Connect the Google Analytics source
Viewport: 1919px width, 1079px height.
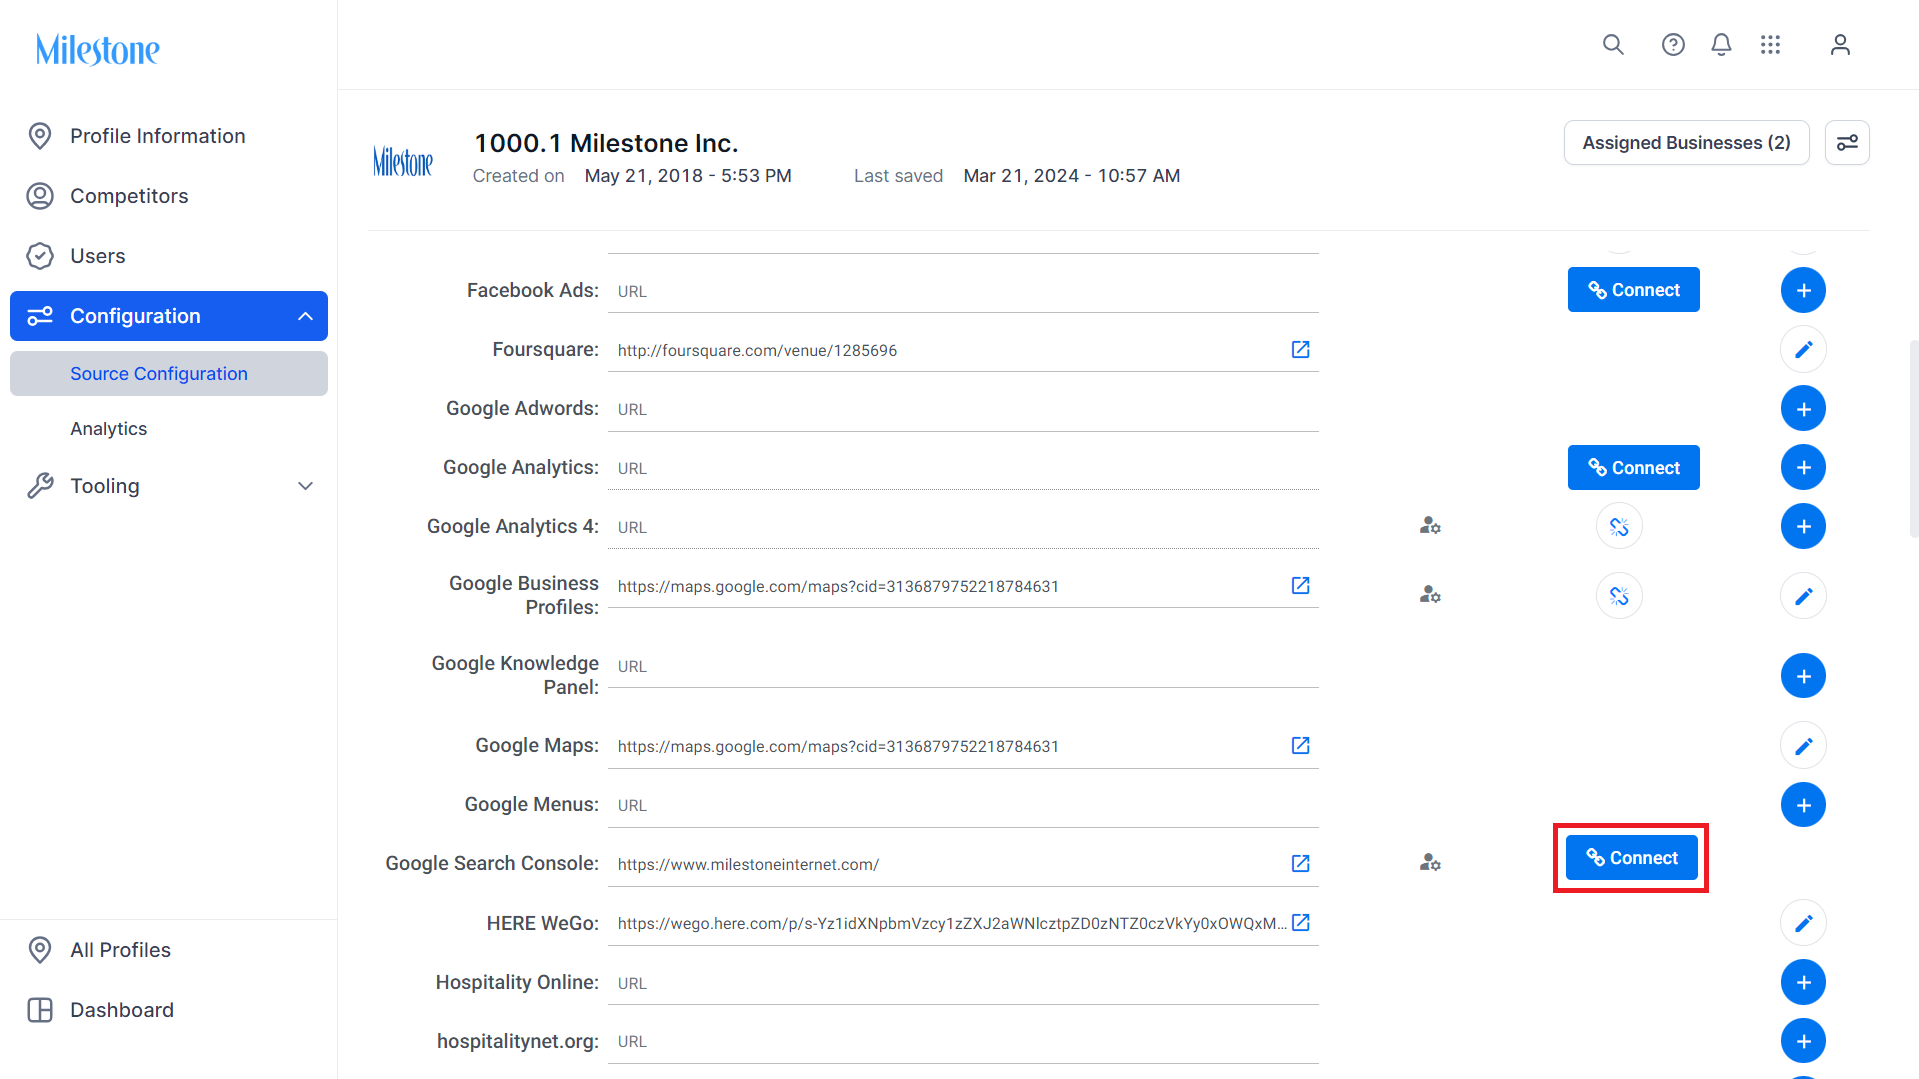click(1633, 468)
